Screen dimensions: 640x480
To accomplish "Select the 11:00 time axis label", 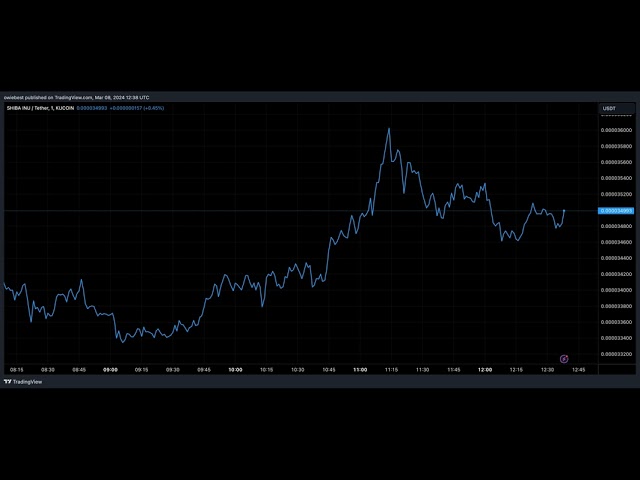I will (x=359, y=369).
